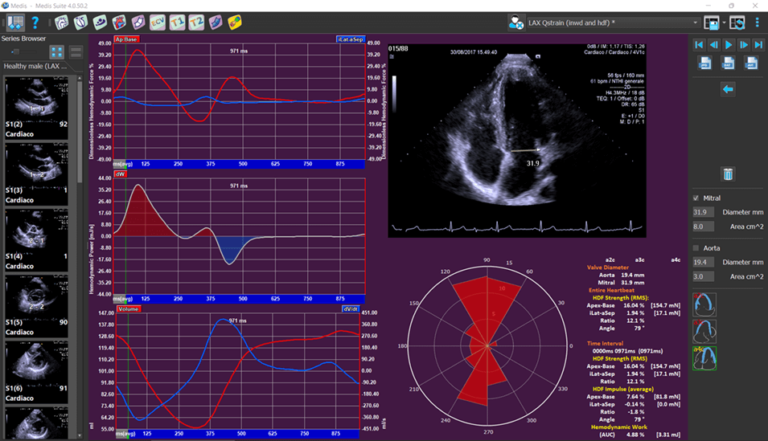The width and height of the screenshot is (768, 441).
Task: Jump to the last frame
Action: tap(759, 45)
